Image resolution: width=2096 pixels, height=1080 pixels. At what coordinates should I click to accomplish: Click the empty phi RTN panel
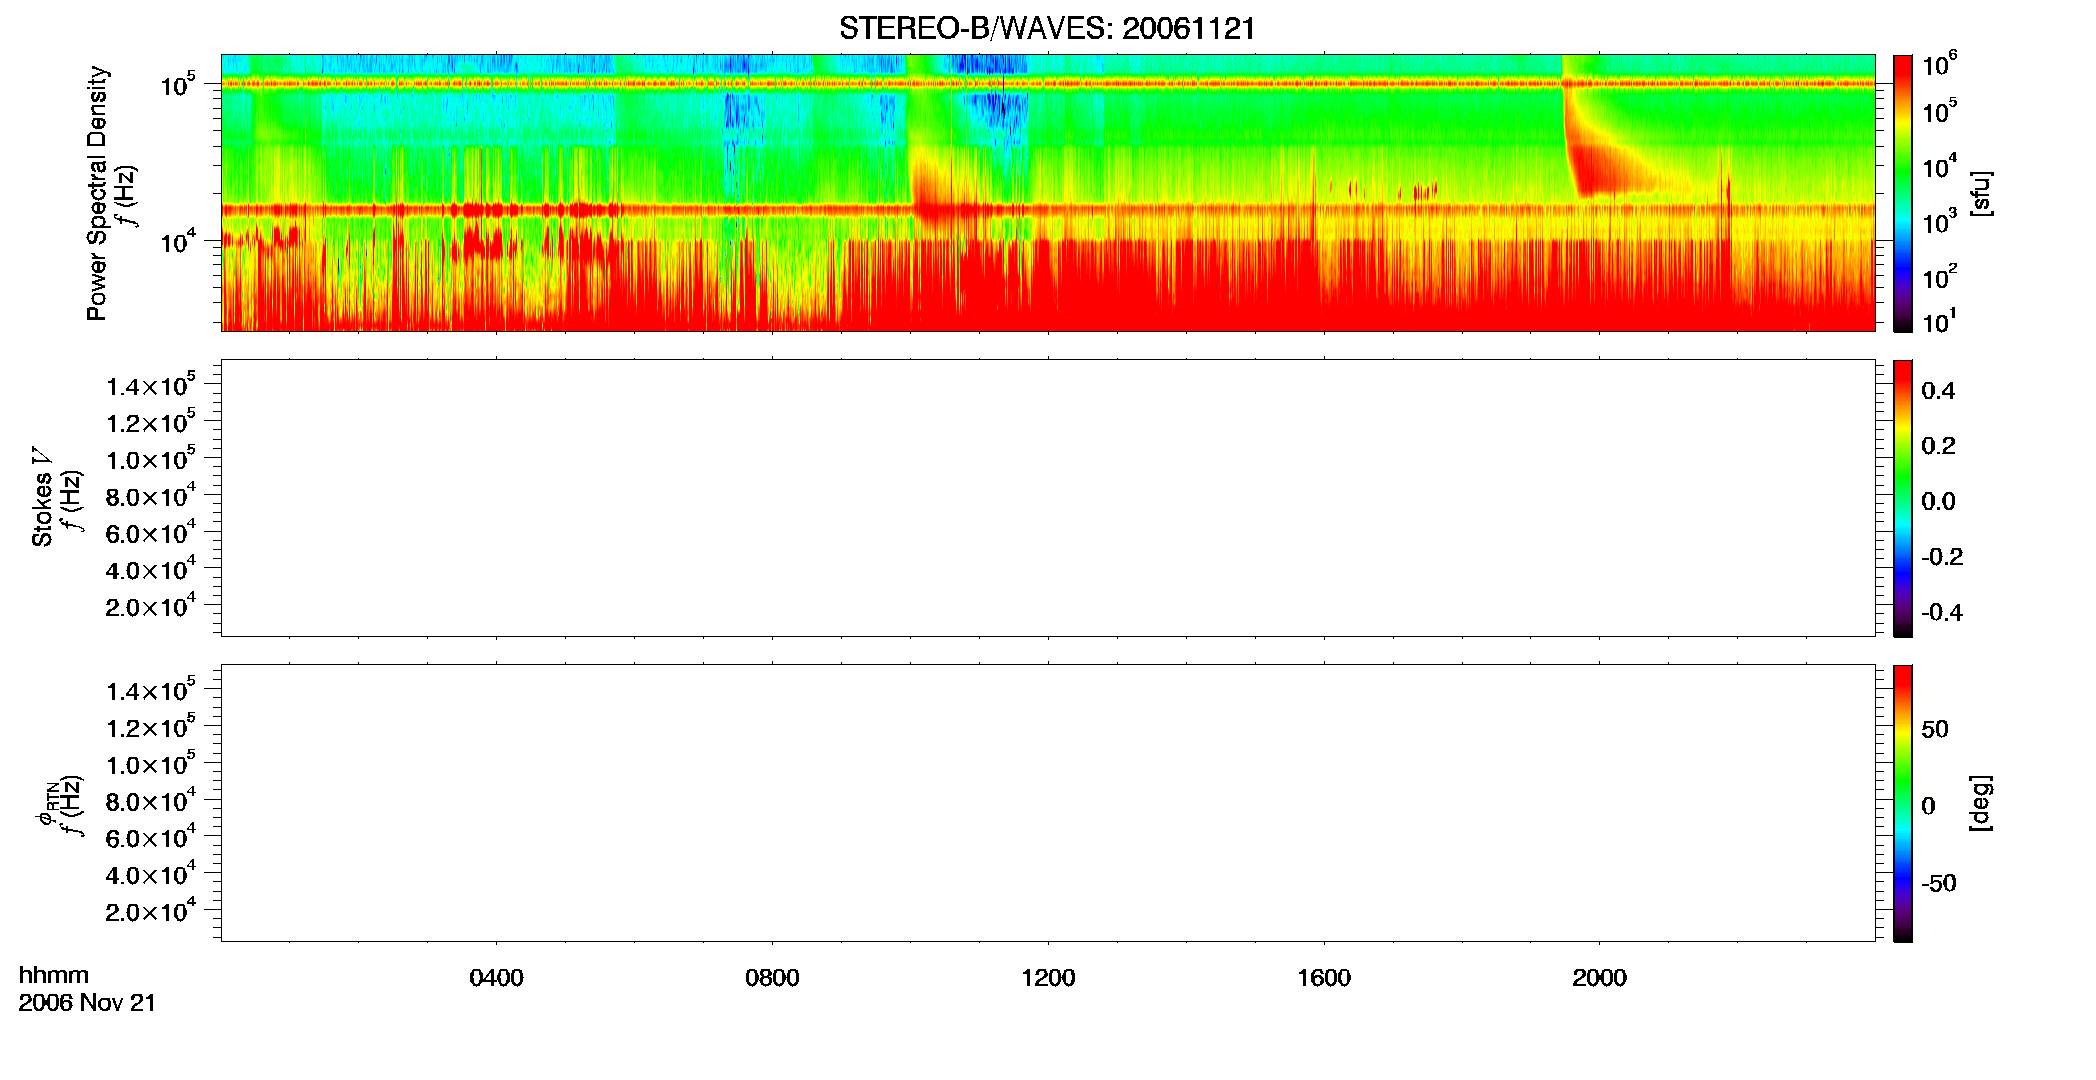[1048, 803]
